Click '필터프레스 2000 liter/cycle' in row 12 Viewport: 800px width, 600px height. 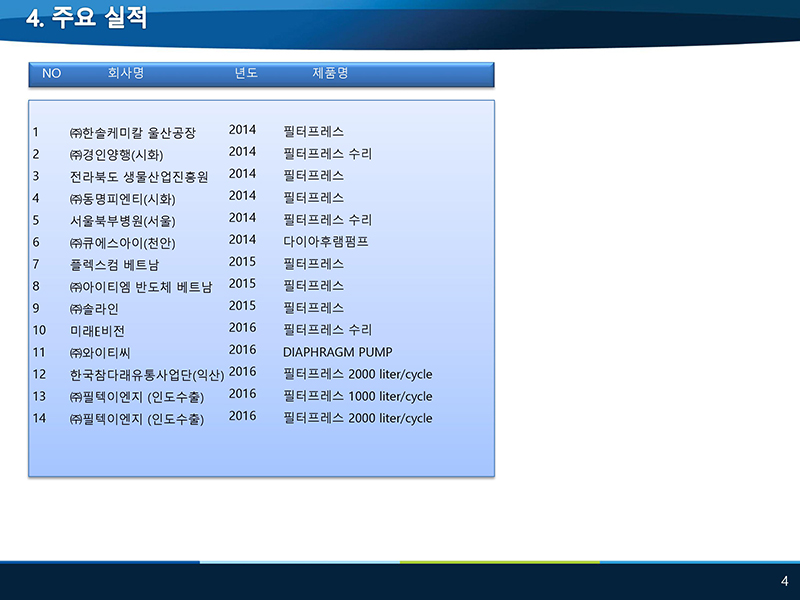(x=358, y=374)
